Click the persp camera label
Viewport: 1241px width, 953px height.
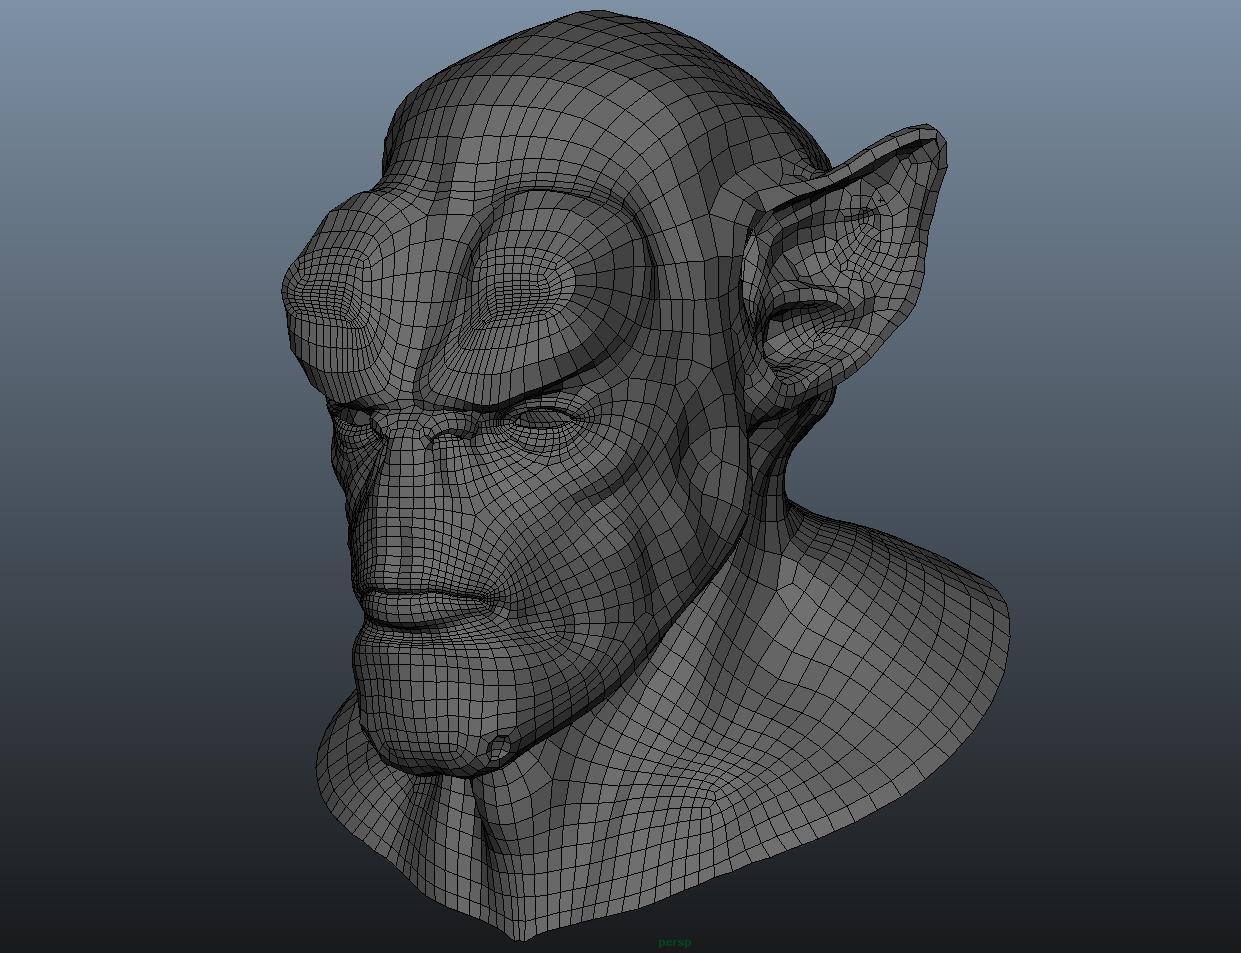click(x=674, y=940)
